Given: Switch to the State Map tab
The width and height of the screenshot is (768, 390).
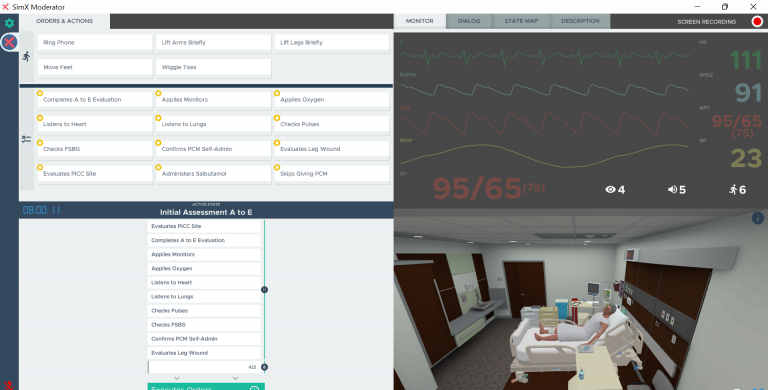Looking at the screenshot, I should pyautogui.click(x=521, y=21).
